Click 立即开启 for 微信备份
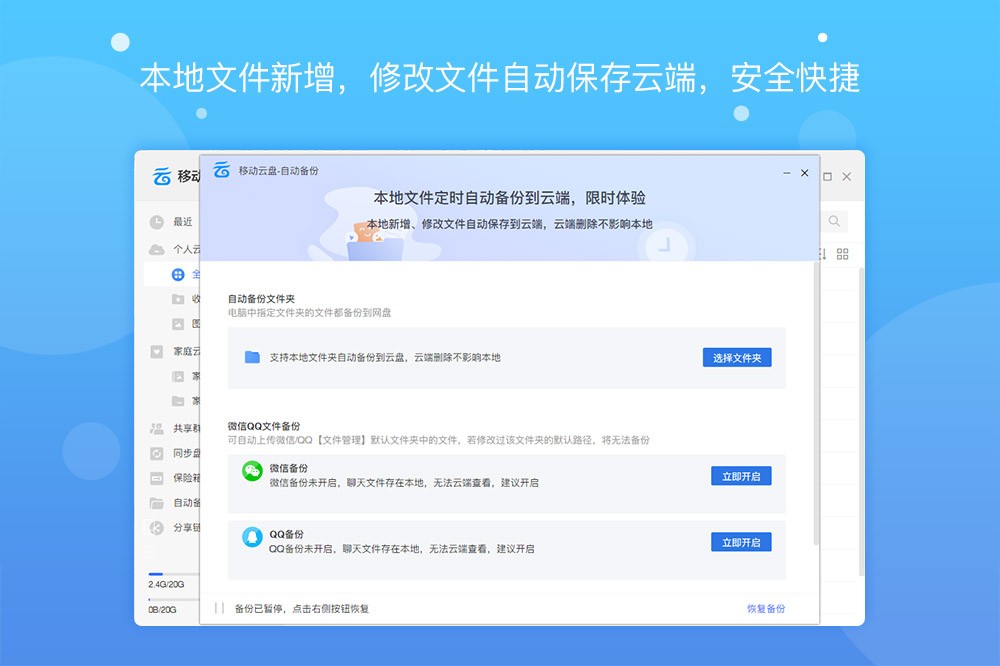The height and width of the screenshot is (666, 1000). pyautogui.click(x=741, y=476)
